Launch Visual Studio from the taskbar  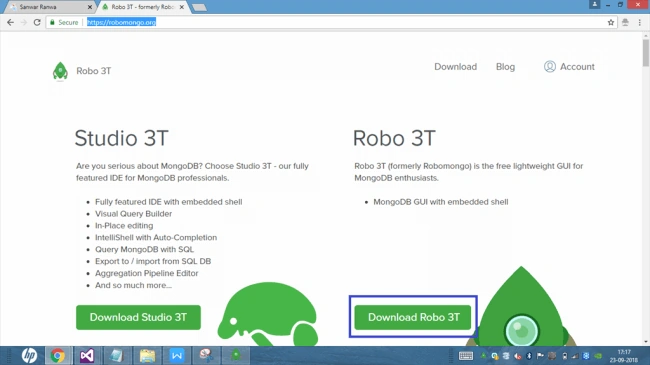tap(87, 355)
